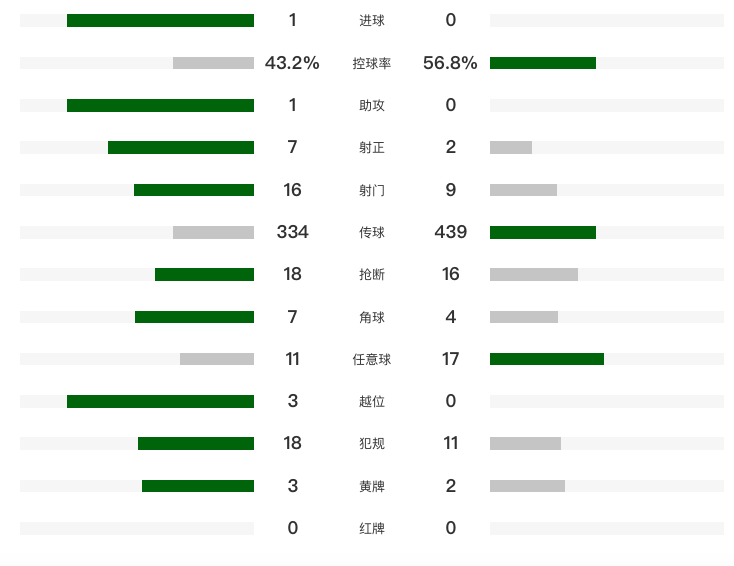734x566 pixels.
Task: Click the 进球 stat label
Action: (x=371, y=21)
